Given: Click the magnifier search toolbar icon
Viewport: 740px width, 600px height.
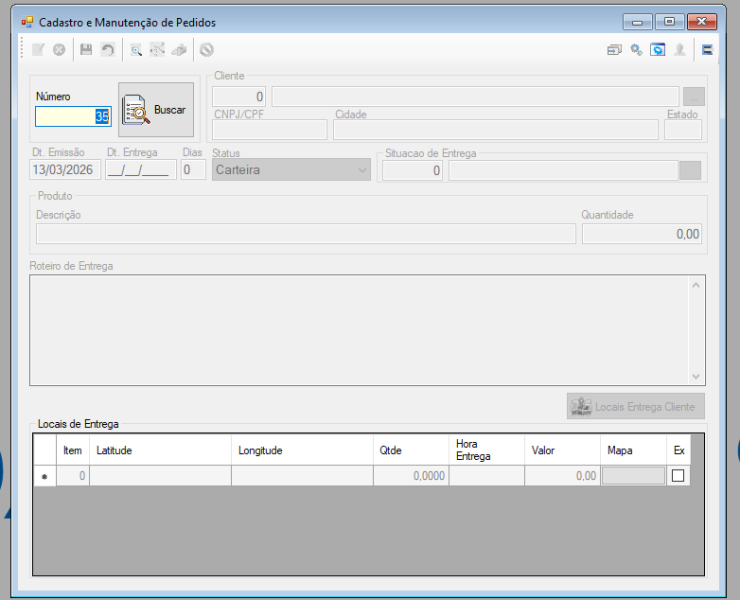Looking at the screenshot, I should [136, 50].
